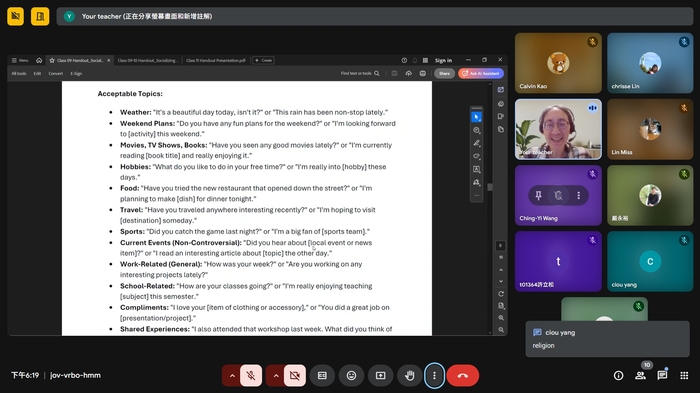Image resolution: width=700 pixels, height=393 pixels.
Task: Open the AI Assistant panel icon in right rail
Action: pos(501,90)
